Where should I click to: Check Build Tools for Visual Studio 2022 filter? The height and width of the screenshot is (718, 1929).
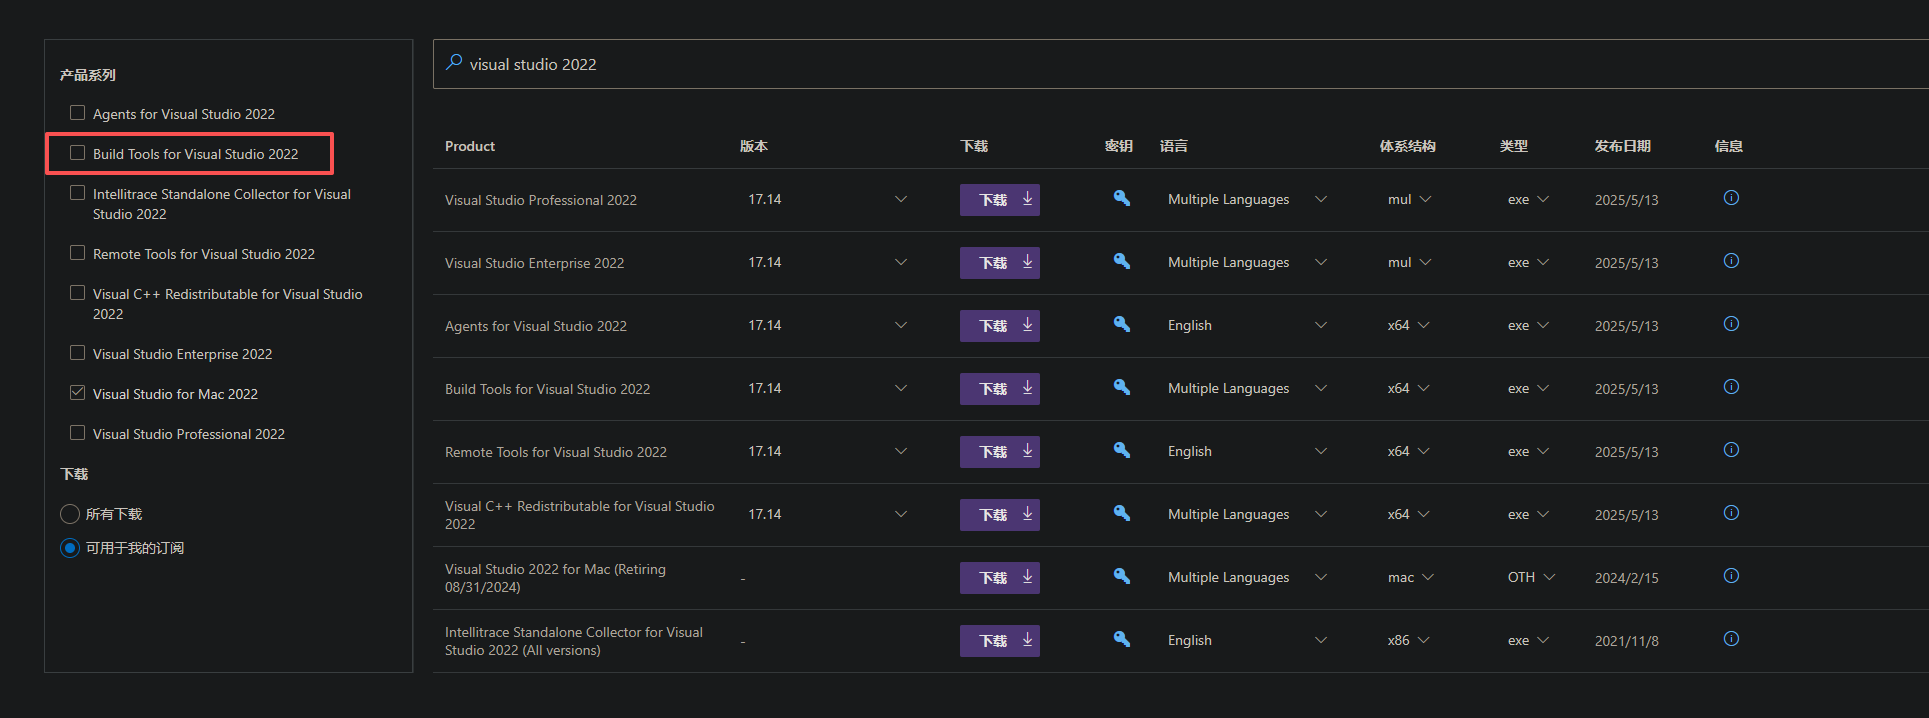[77, 153]
